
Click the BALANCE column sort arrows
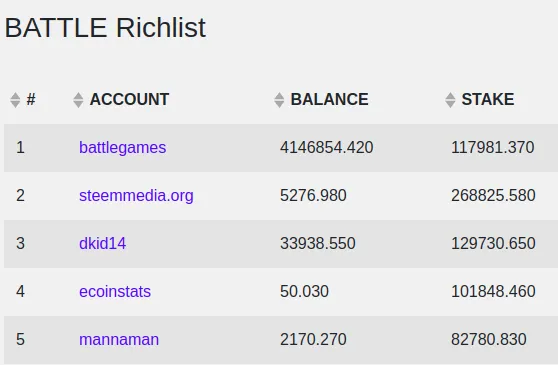click(279, 100)
